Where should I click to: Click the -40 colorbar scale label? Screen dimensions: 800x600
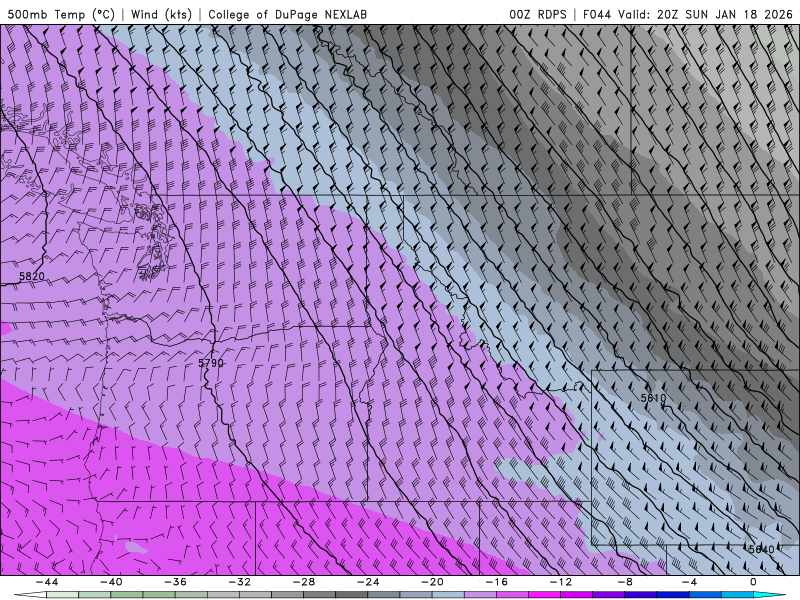pos(111,582)
